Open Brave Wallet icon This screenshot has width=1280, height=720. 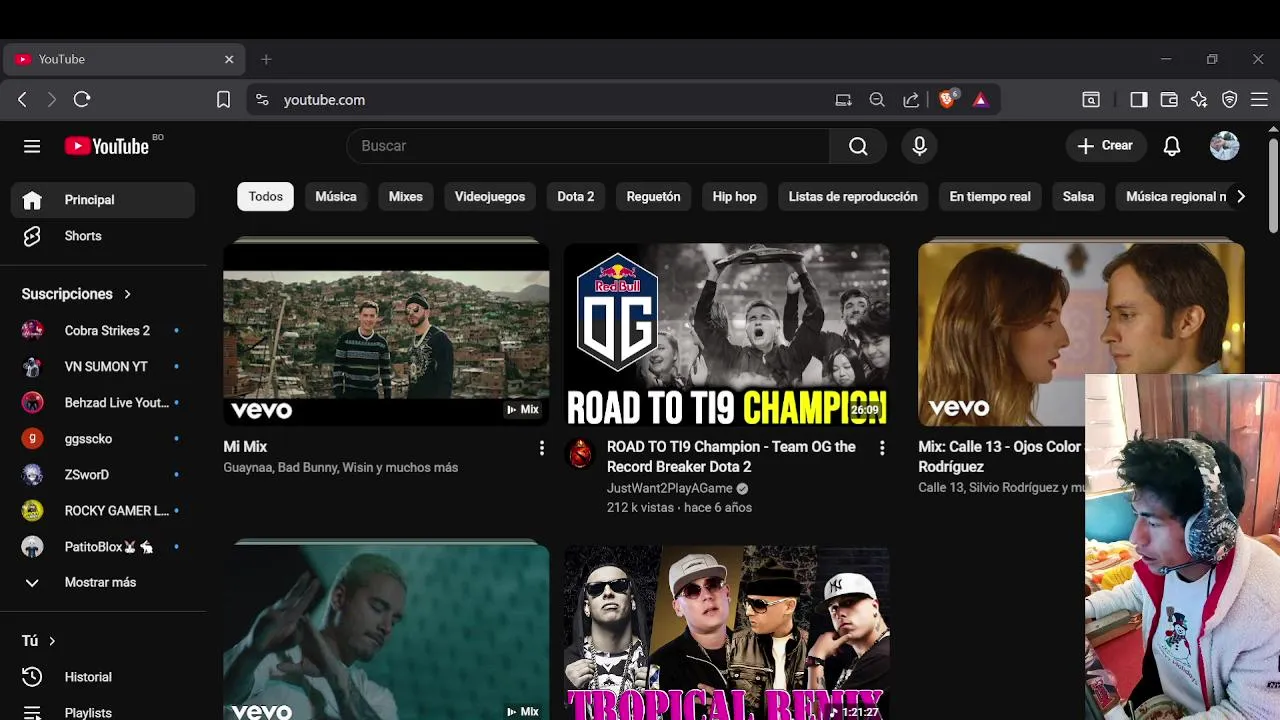1168,99
